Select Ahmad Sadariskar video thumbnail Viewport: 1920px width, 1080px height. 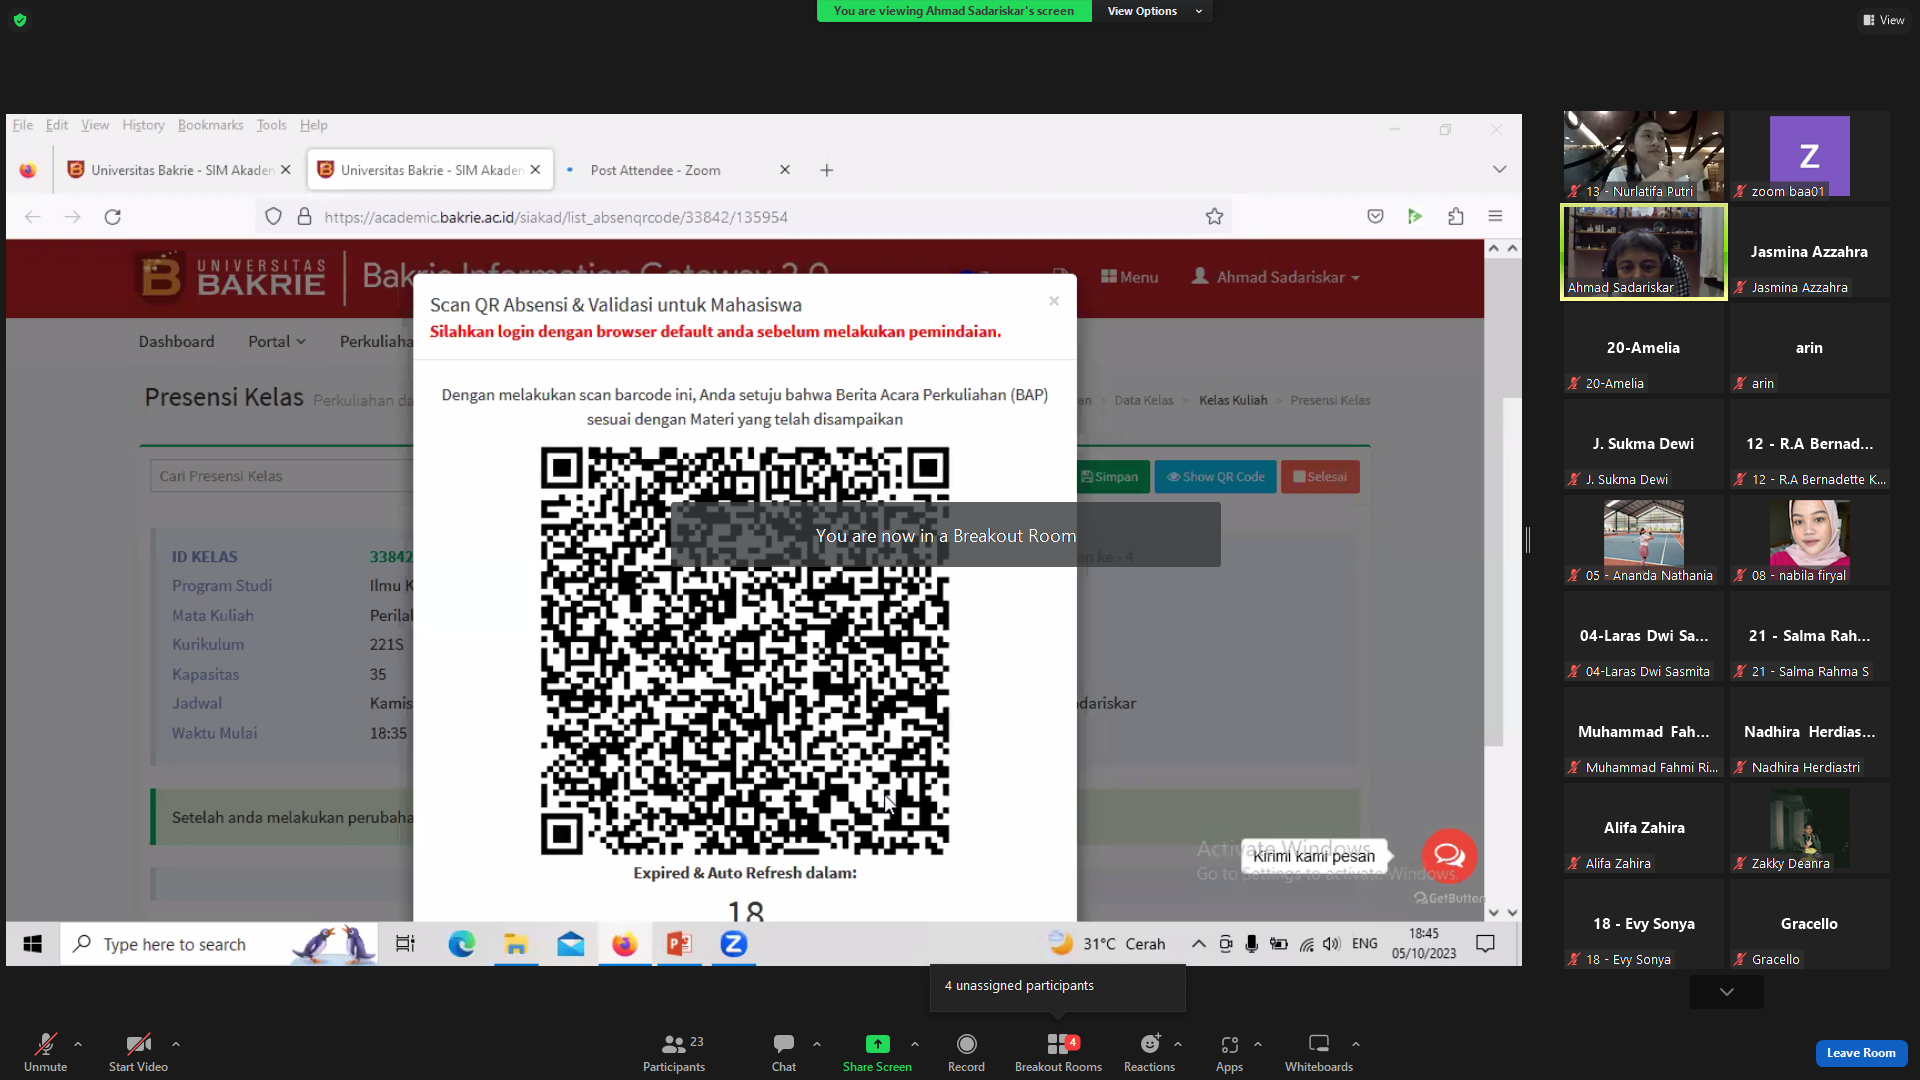point(1644,252)
